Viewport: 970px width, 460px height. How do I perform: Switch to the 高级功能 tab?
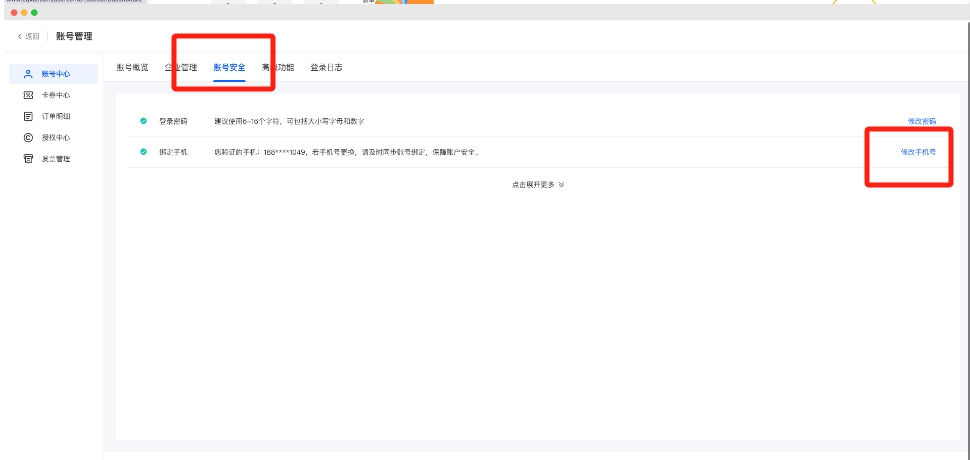278,67
